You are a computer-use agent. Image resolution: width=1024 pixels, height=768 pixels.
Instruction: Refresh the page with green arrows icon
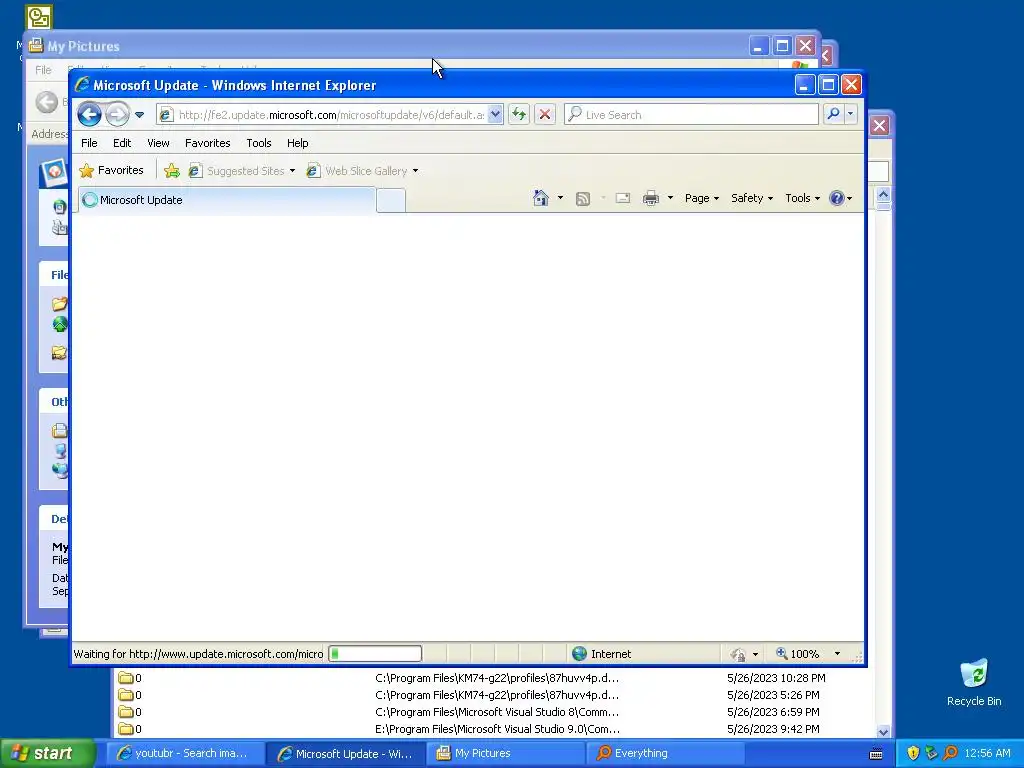tap(519, 115)
